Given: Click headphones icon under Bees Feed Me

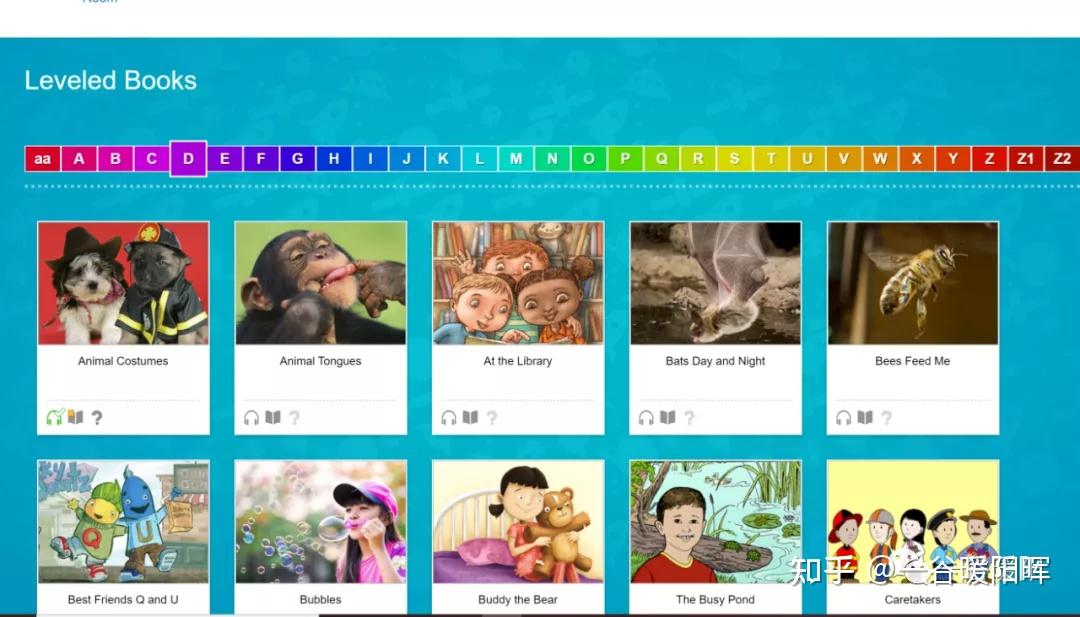Looking at the screenshot, I should point(844,417).
